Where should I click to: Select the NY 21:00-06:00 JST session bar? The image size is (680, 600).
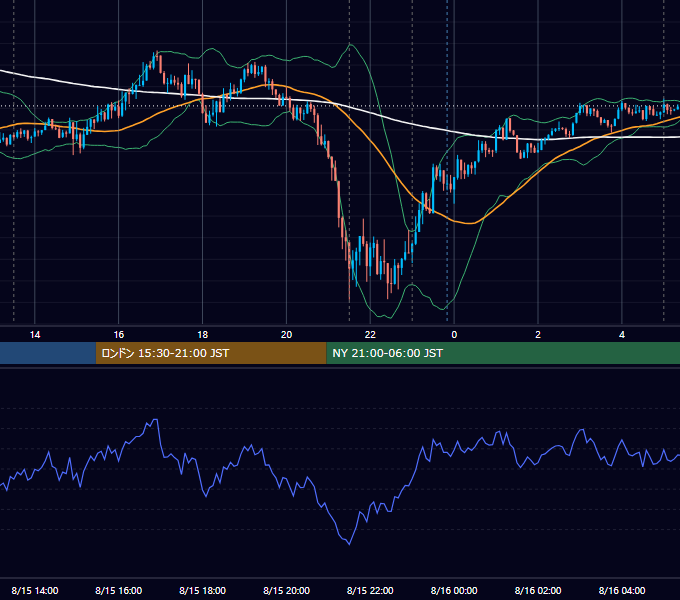(x=503, y=353)
